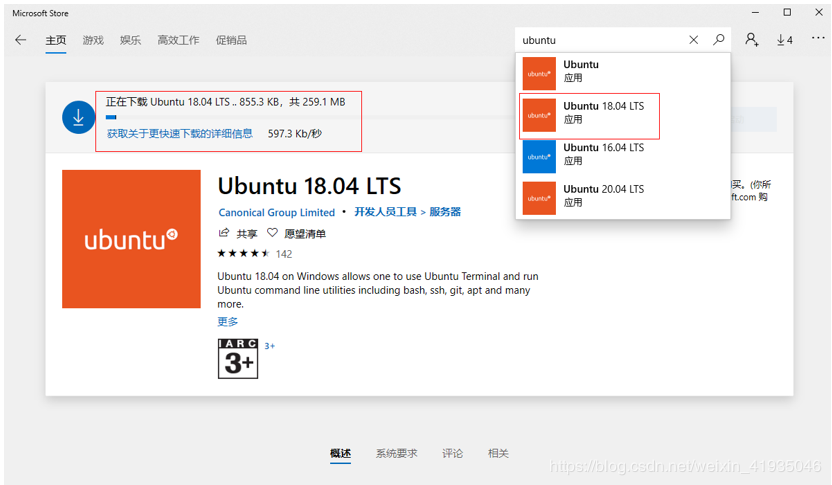Screen dimensions: 832x485
Task: Select Ubuntu 20.04 LTS search suggestion
Action: click(623, 197)
